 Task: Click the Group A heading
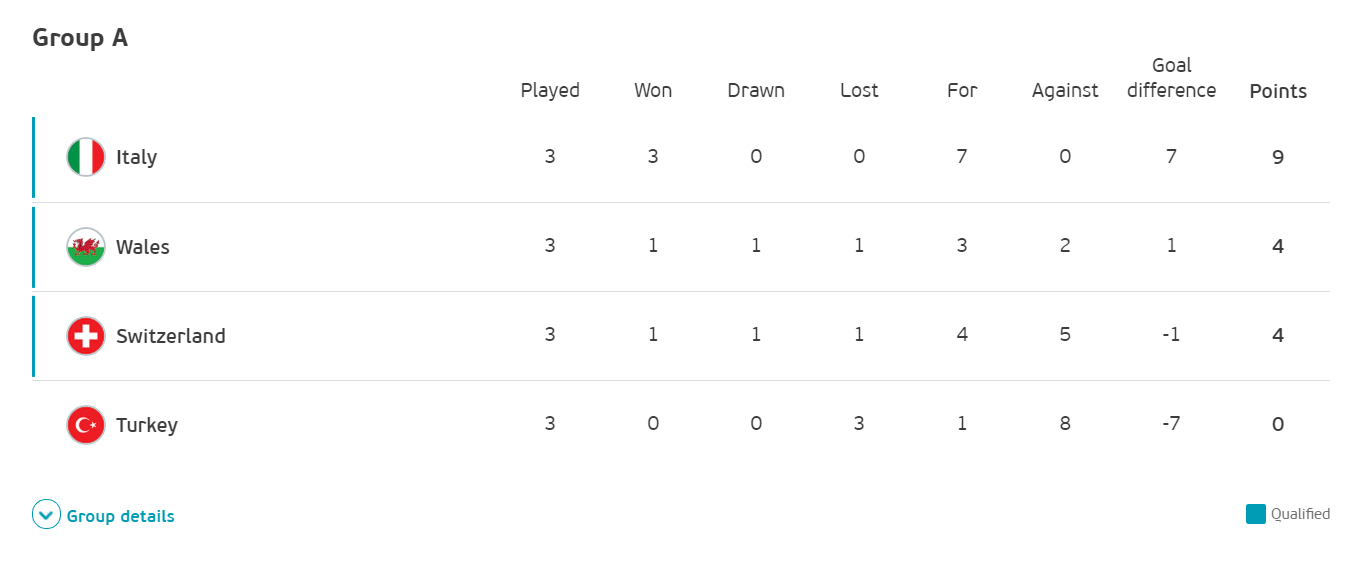[80, 38]
